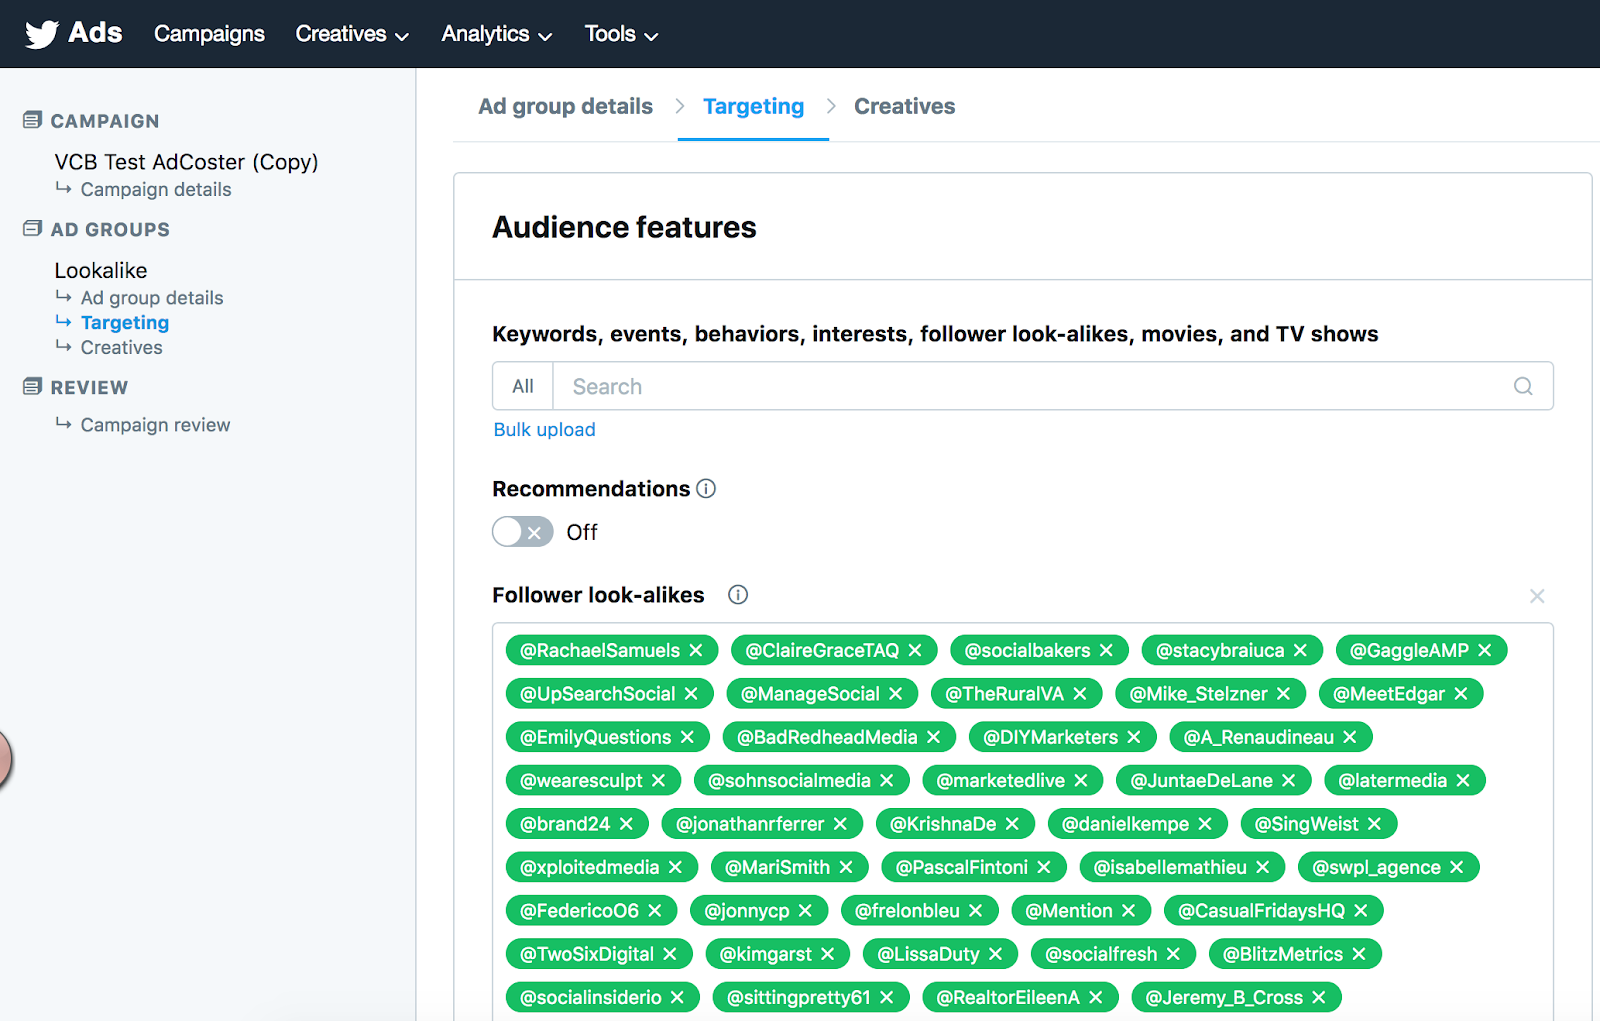Image resolution: width=1600 pixels, height=1021 pixels.
Task: Click the @LissaDuty tag label
Action: [x=928, y=954]
